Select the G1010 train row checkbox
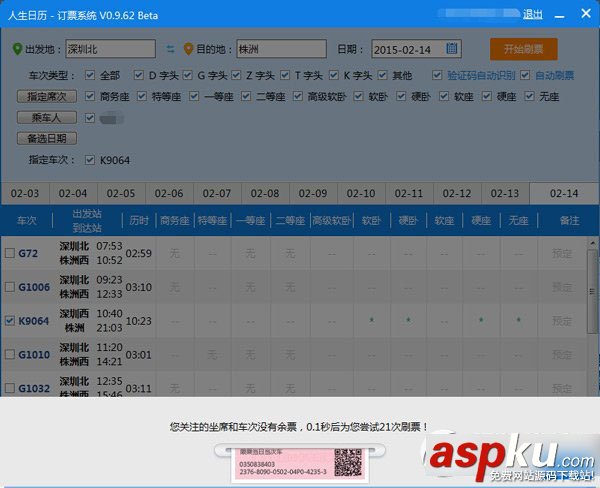The width and height of the screenshot is (600, 488). point(10,354)
